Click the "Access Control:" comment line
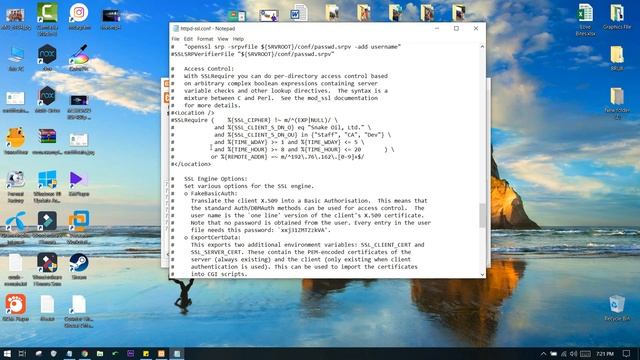The image size is (640, 360). tap(209, 69)
